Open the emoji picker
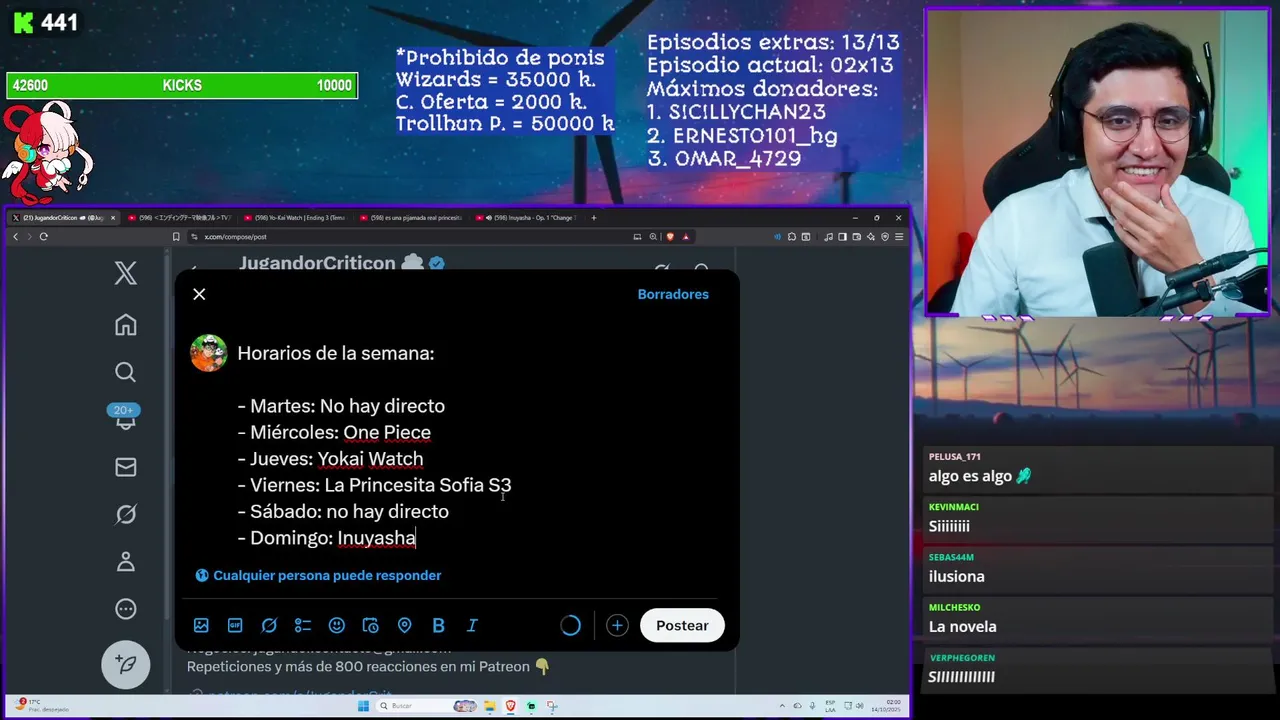 [x=337, y=625]
